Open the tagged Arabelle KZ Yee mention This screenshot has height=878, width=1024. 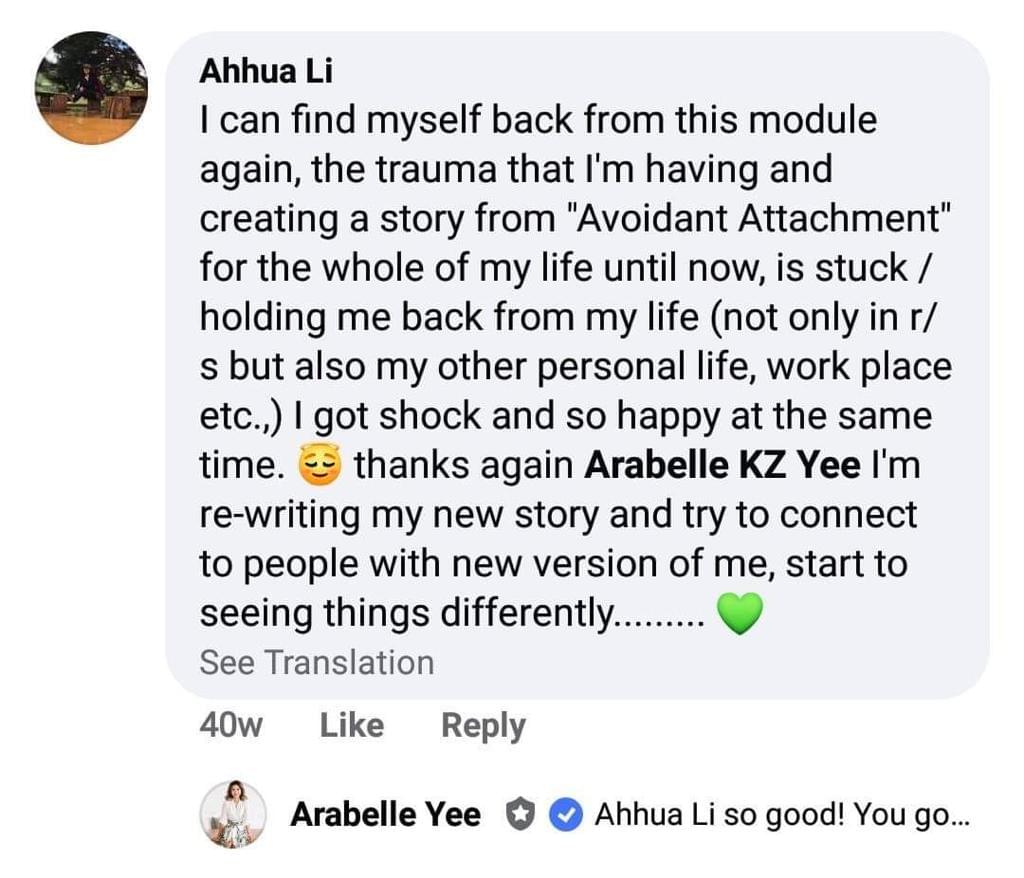point(722,466)
